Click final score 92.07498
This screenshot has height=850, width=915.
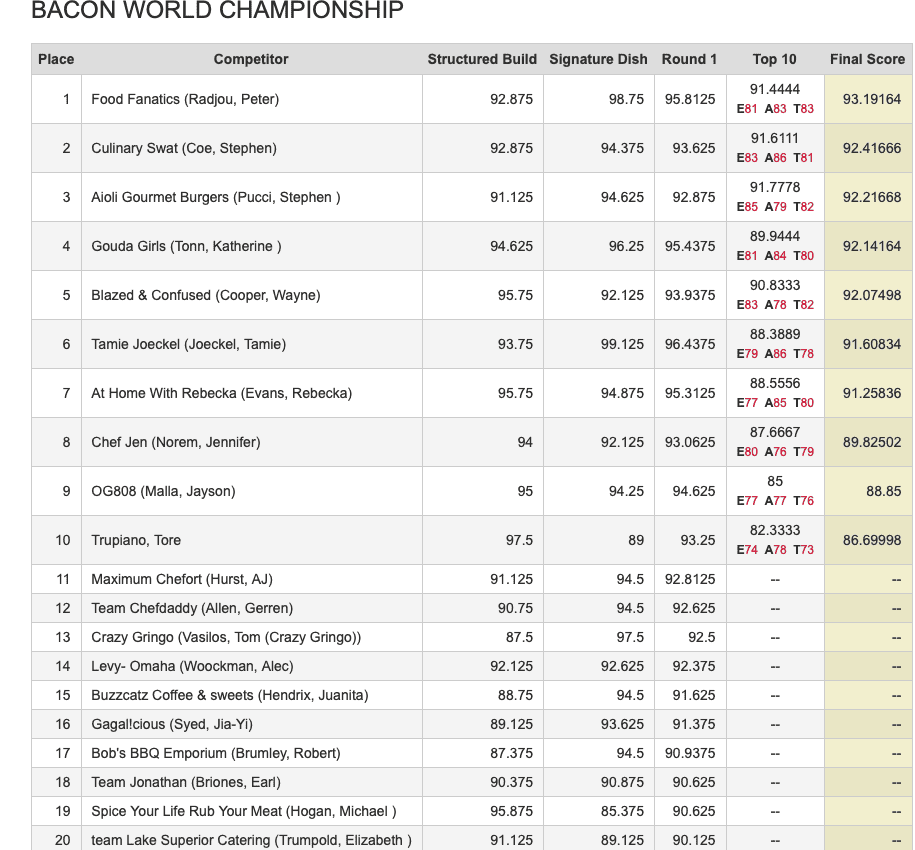(872, 295)
